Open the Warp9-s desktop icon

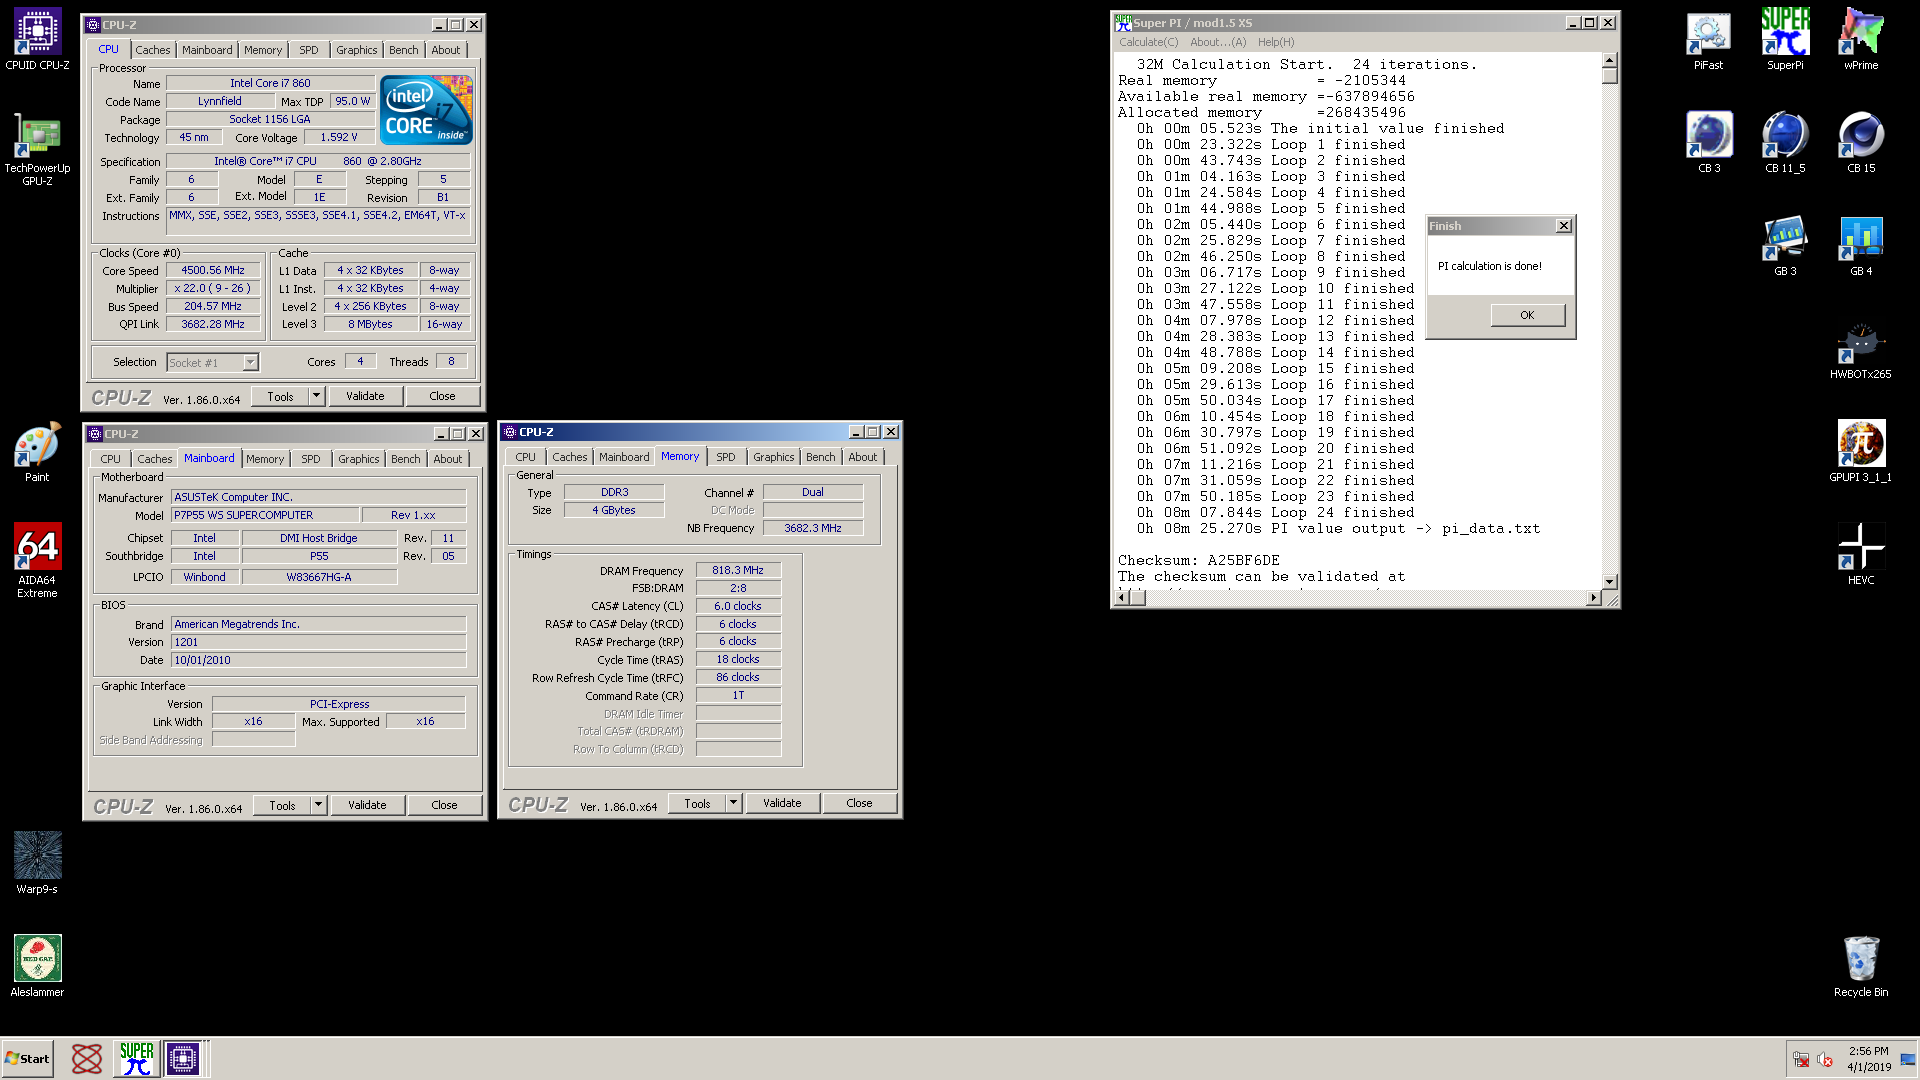pyautogui.click(x=37, y=863)
